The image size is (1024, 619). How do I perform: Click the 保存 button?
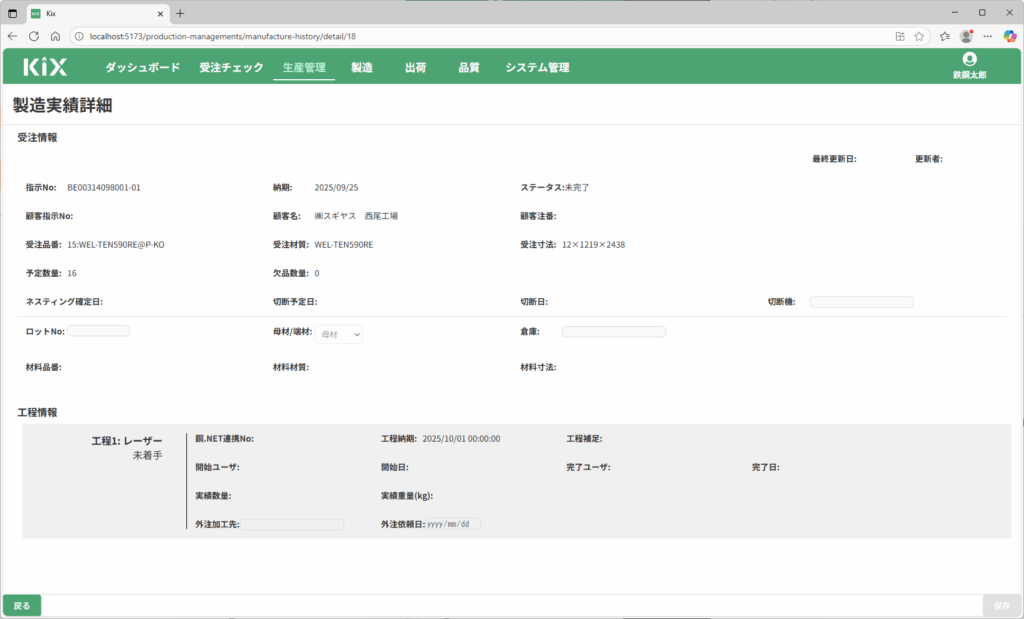pyautogui.click(x=1001, y=606)
